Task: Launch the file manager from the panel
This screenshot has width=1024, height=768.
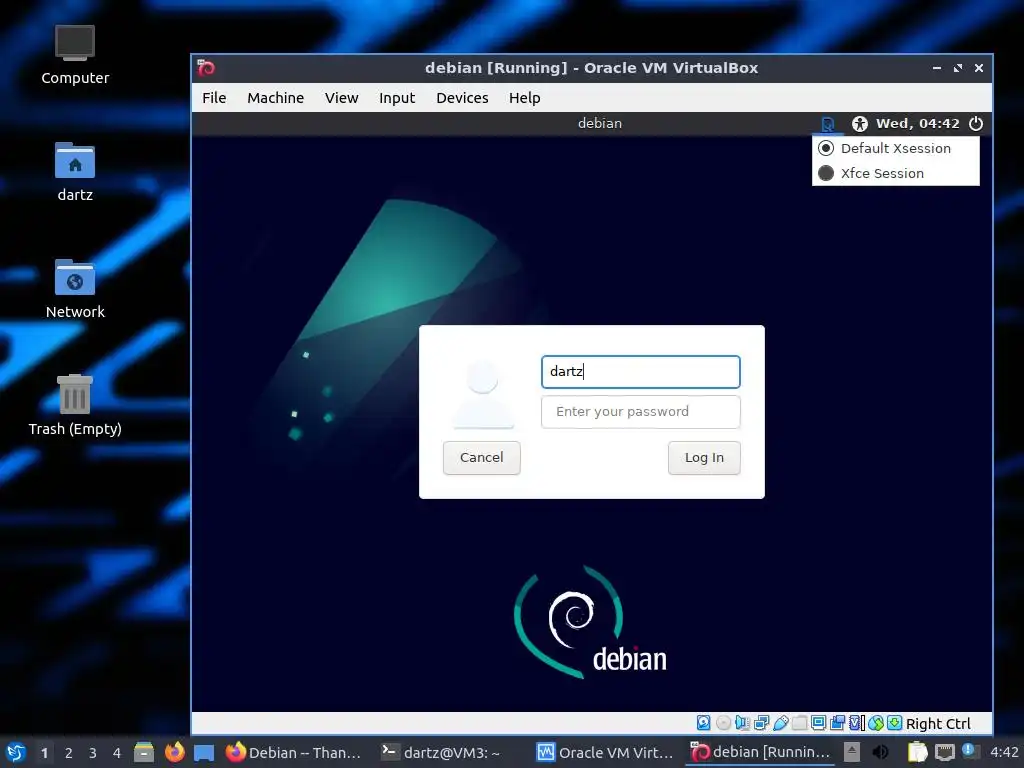Action: (x=144, y=752)
